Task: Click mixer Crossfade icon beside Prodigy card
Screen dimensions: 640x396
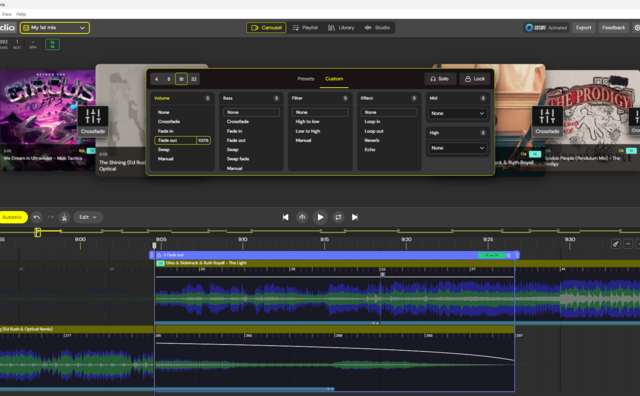Action: (x=547, y=121)
